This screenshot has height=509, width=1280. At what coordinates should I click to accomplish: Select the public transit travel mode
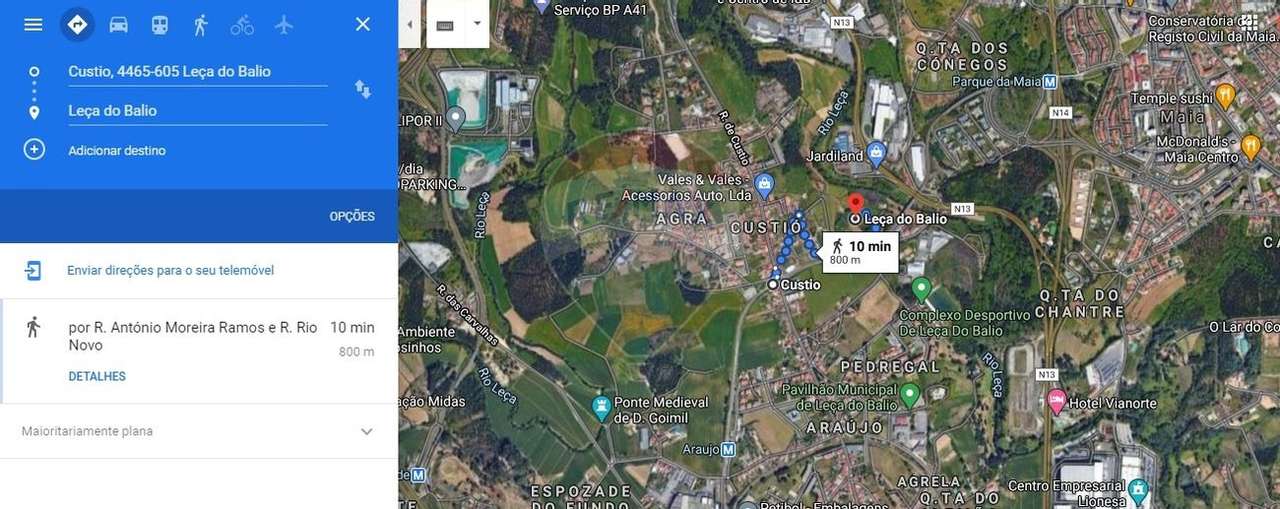[x=160, y=24]
